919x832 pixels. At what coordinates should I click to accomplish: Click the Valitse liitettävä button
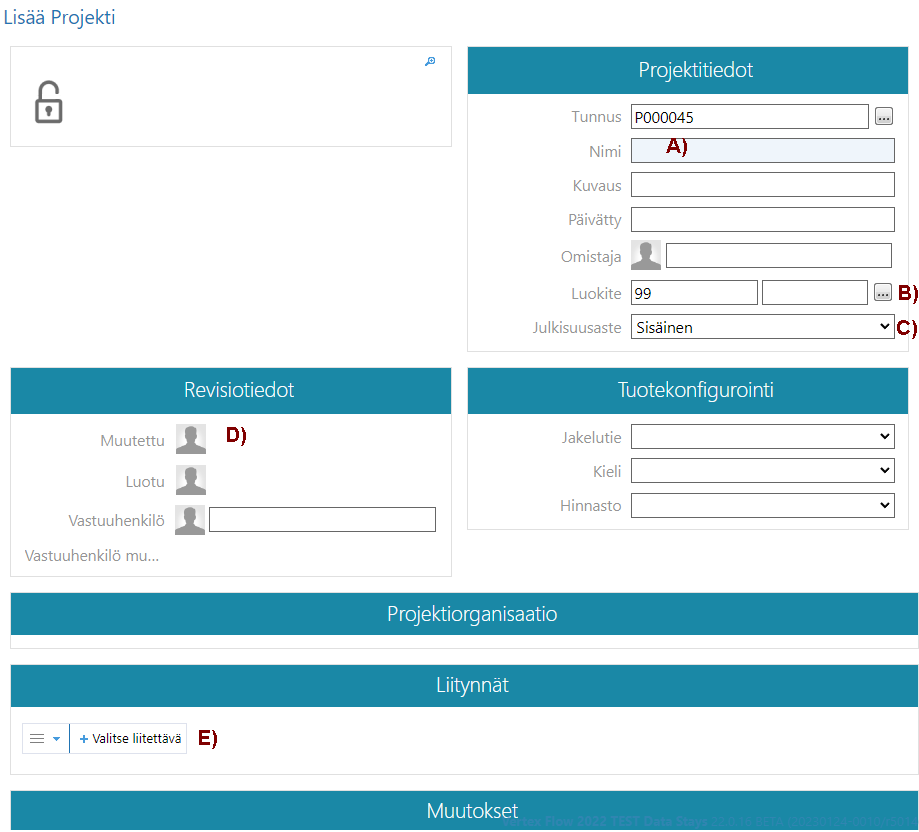129,739
